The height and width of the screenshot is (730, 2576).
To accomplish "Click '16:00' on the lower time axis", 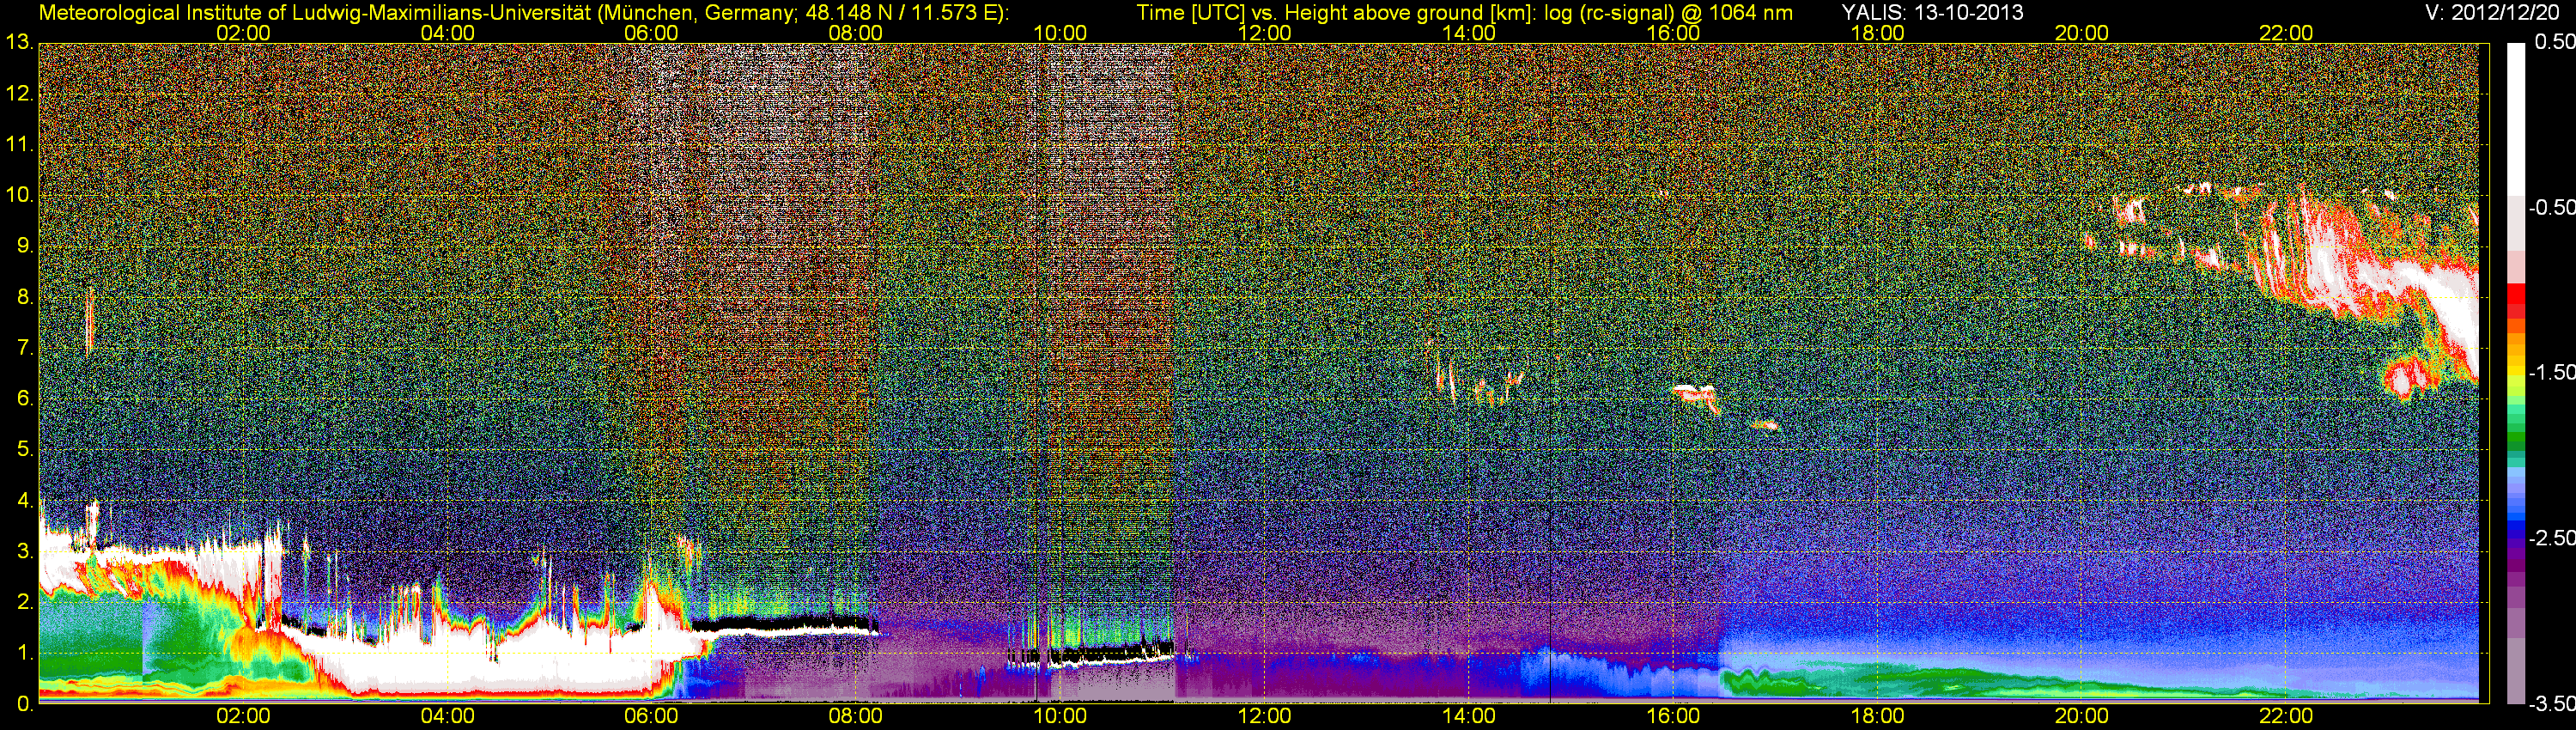I will pos(1673,716).
